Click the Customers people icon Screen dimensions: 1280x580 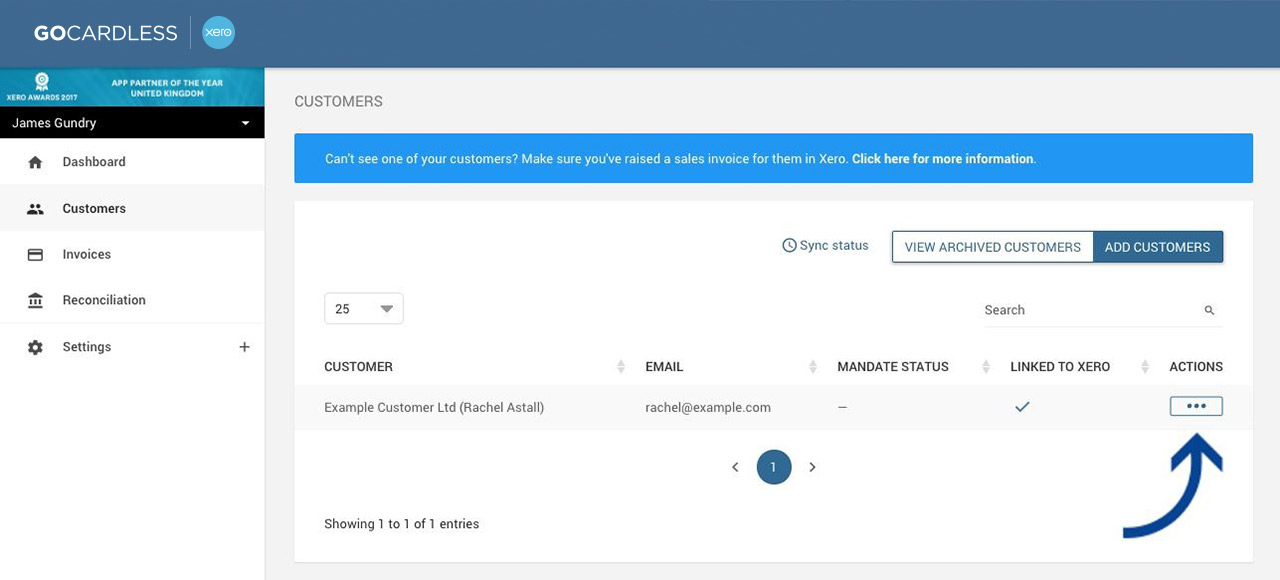tap(36, 209)
